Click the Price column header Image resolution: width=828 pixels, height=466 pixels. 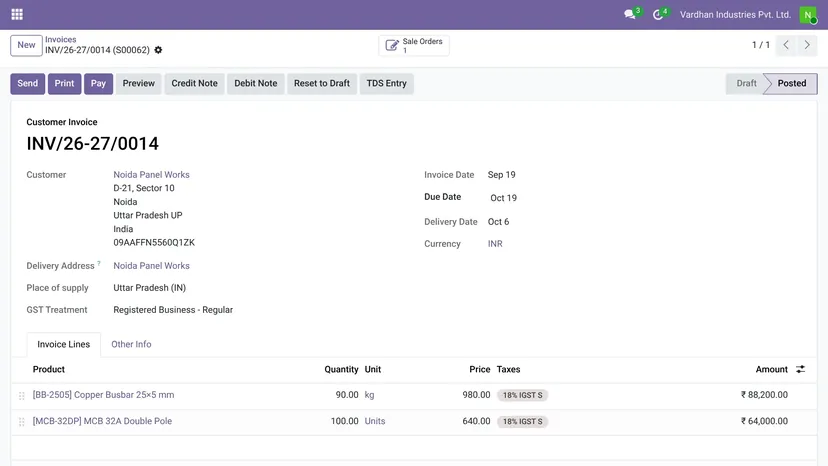[x=479, y=369]
